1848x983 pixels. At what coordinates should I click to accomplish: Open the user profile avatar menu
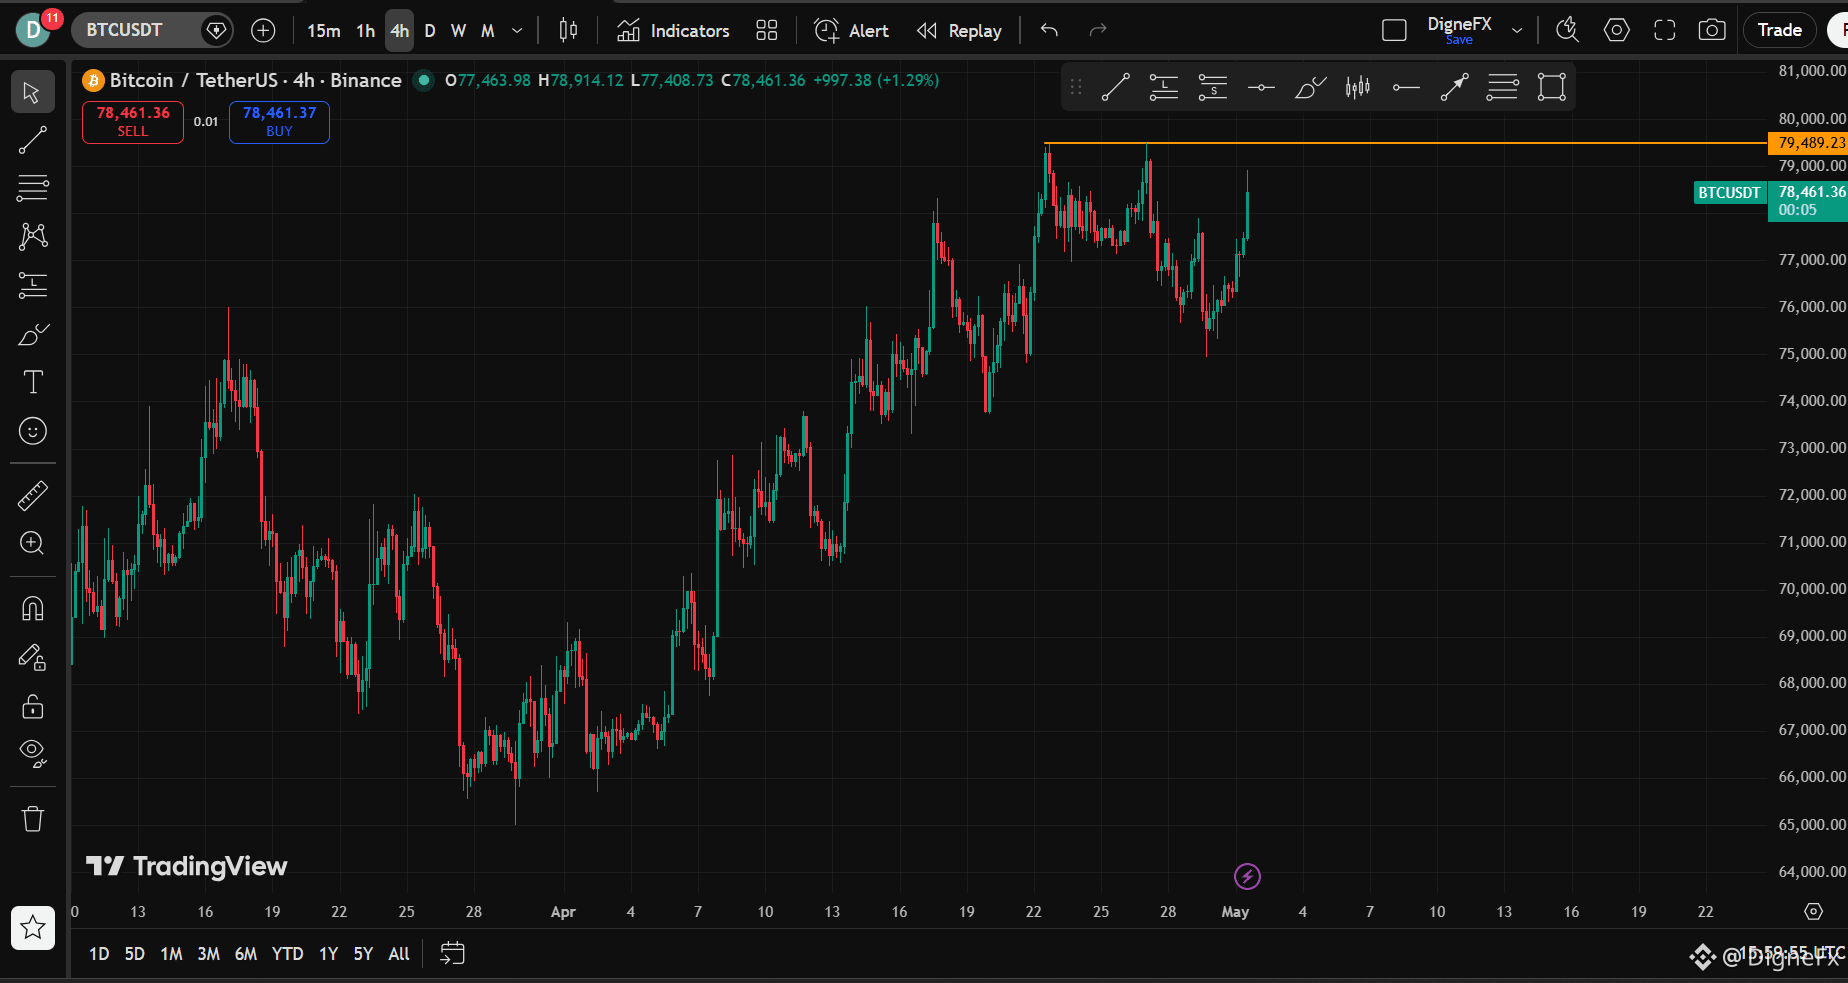33,30
